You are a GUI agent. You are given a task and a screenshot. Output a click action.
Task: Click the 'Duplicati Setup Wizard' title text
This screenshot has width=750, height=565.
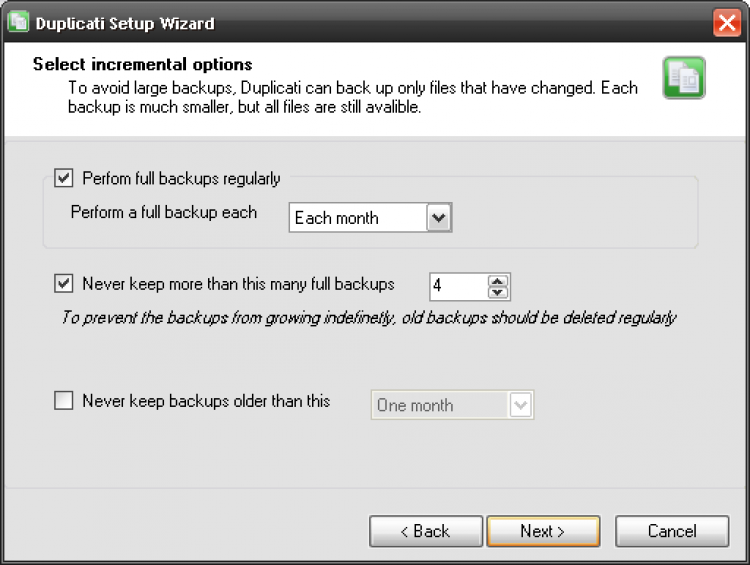(x=125, y=23)
